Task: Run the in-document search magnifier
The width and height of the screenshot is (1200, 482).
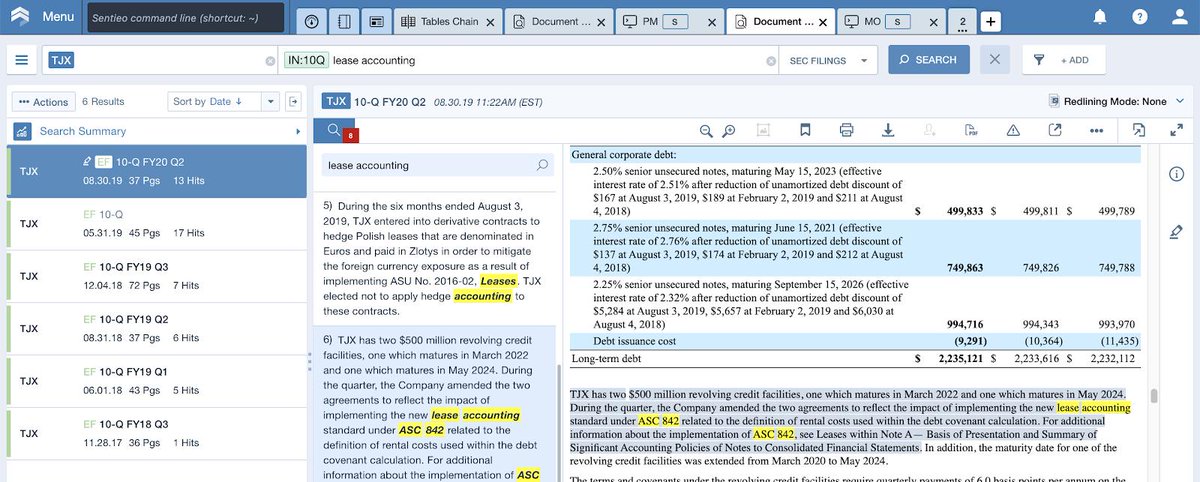Action: [543, 165]
